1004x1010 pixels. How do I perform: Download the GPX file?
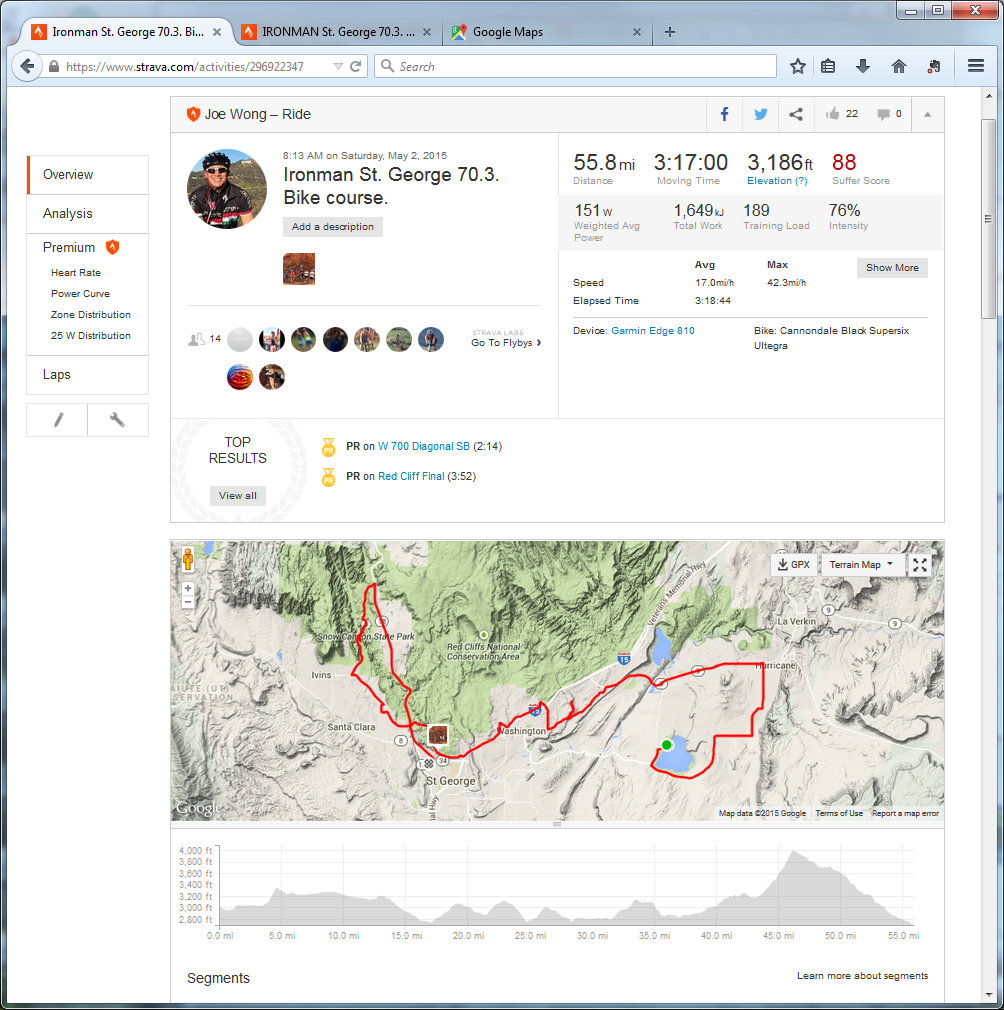click(x=793, y=565)
